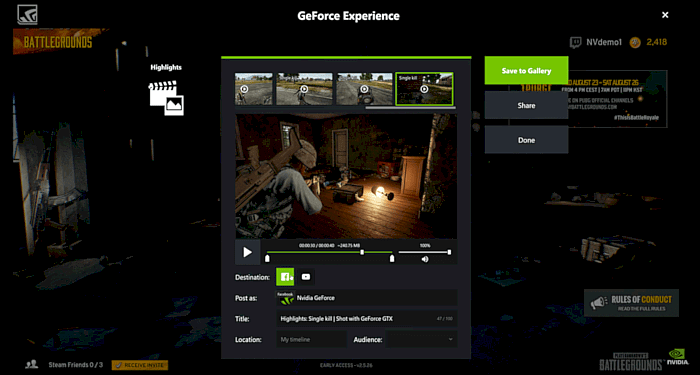Select the Single kill highlight thumbnail
700x375 pixels.
[424, 89]
